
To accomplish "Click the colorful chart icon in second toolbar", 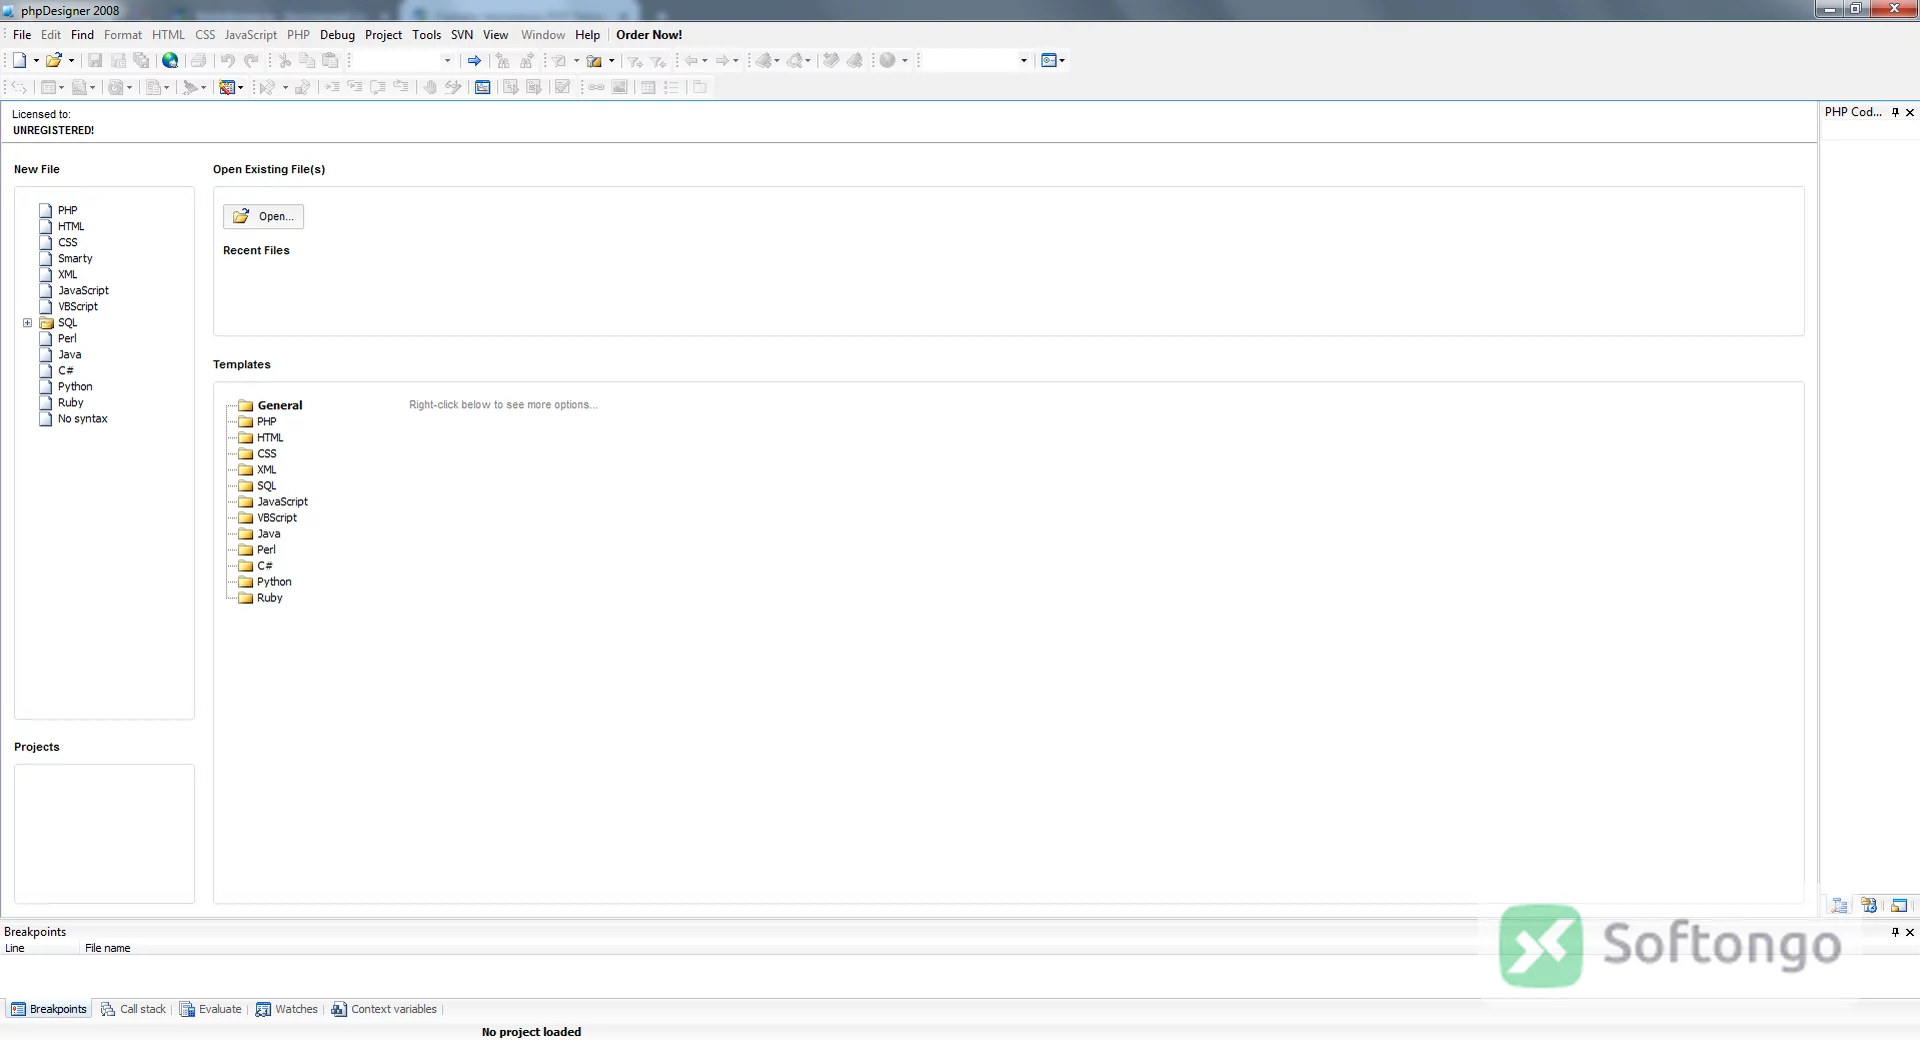I will coord(227,88).
